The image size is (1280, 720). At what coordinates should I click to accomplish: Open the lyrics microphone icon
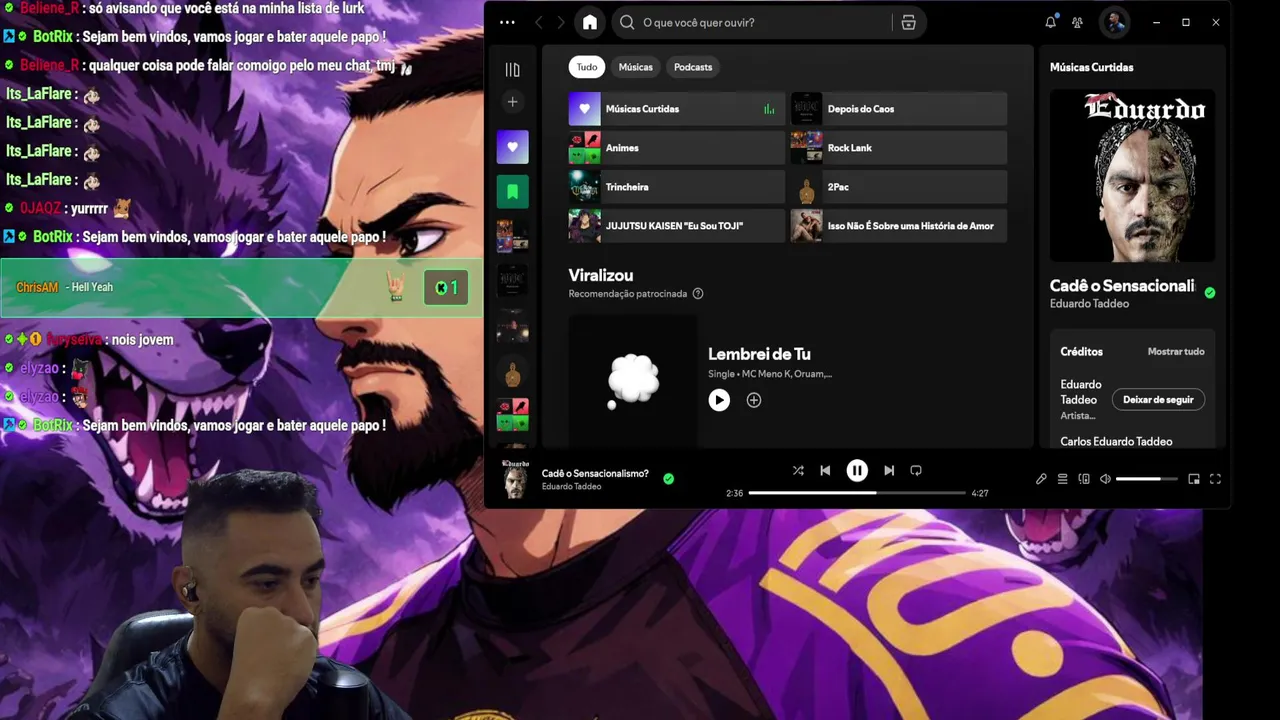click(x=1041, y=479)
